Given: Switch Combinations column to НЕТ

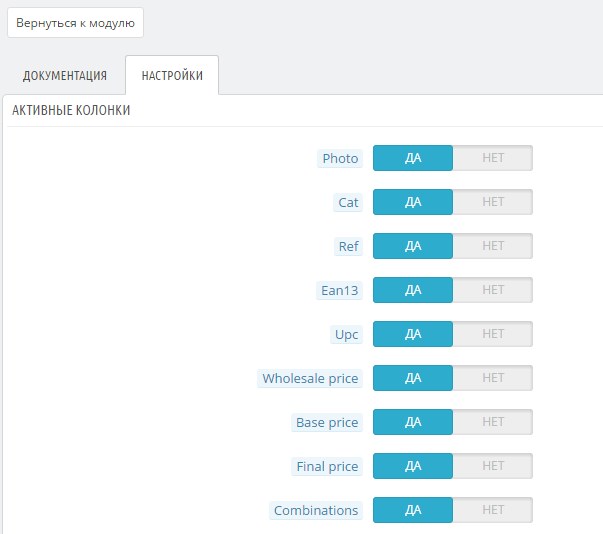Looking at the screenshot, I should (492, 510).
